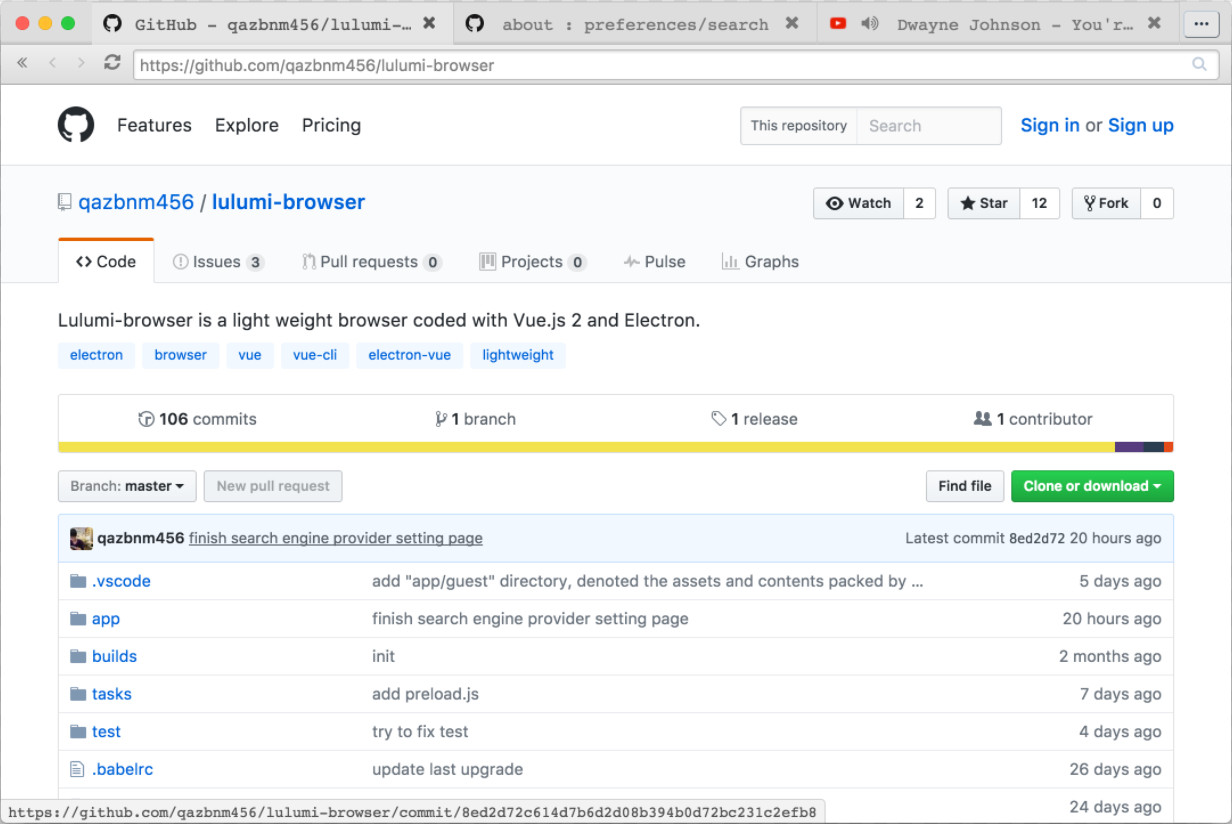Open the Pulse tab

tap(654, 262)
